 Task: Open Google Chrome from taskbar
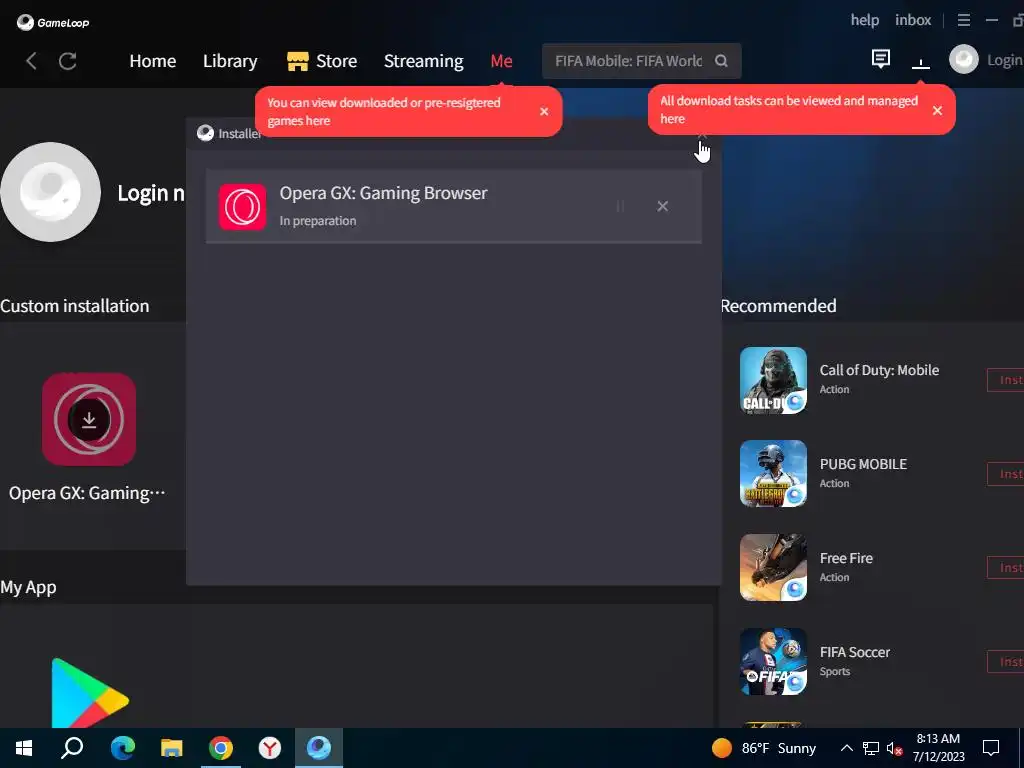coord(221,748)
